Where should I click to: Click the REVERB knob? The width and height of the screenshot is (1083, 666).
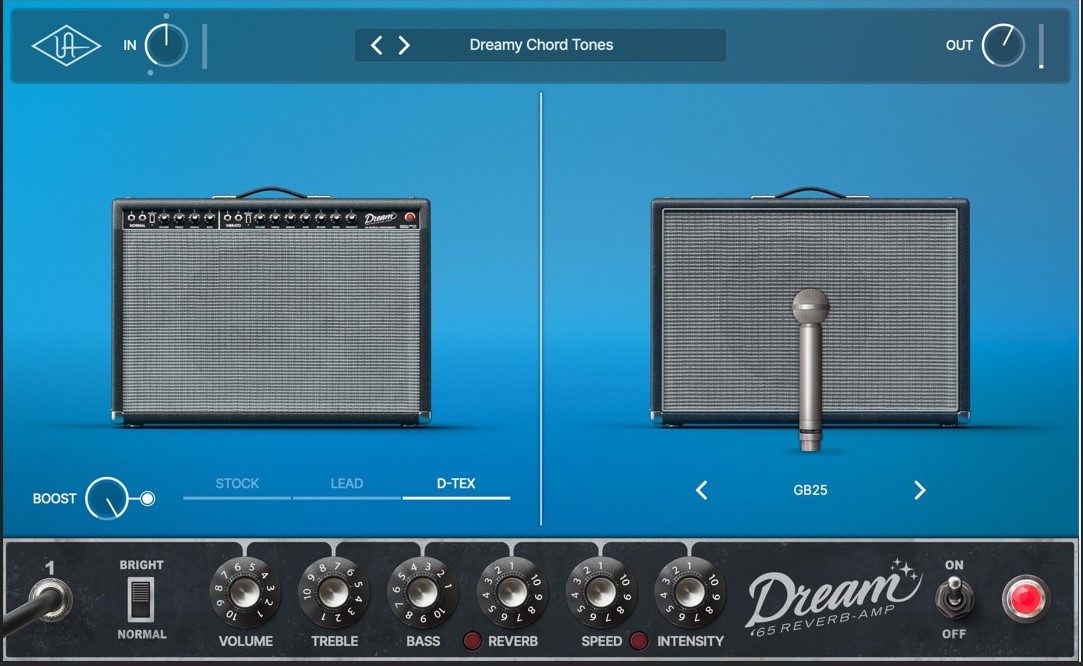(x=512, y=592)
